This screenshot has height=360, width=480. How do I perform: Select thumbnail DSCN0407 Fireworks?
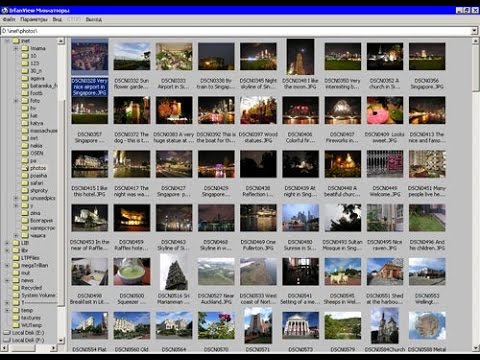[x=343, y=110]
